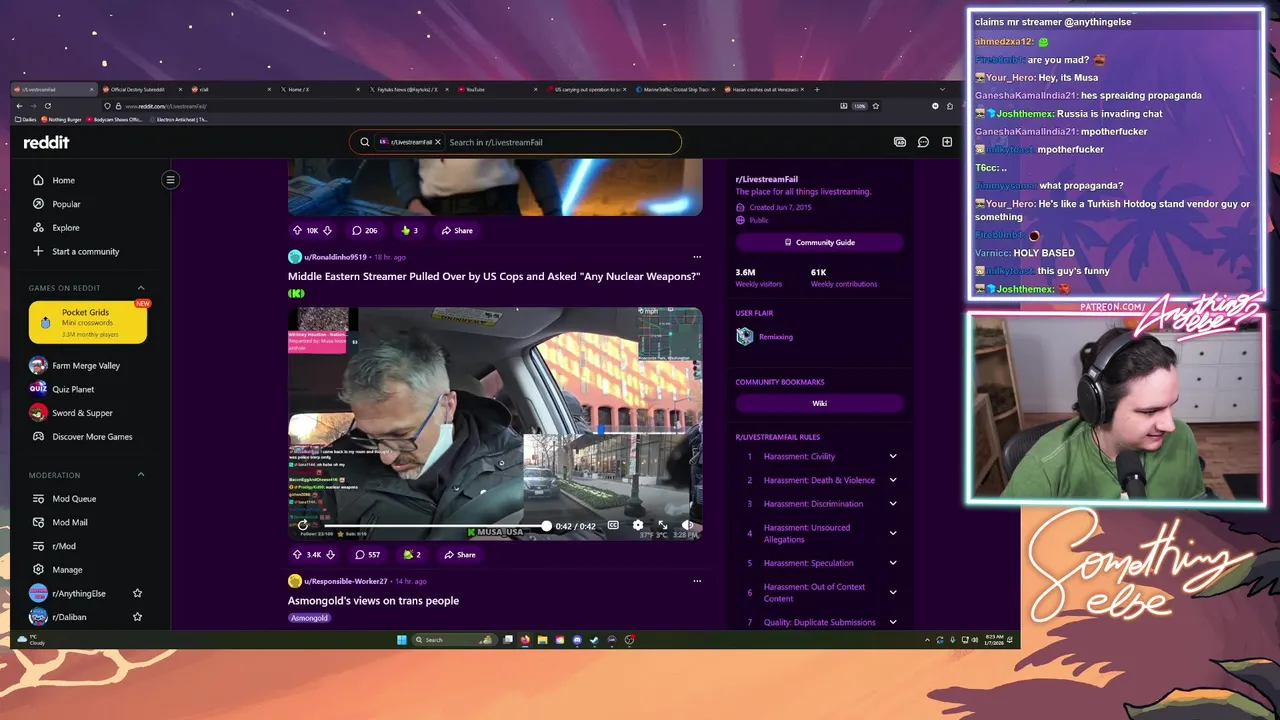Open video player settings gear

click(x=638, y=525)
